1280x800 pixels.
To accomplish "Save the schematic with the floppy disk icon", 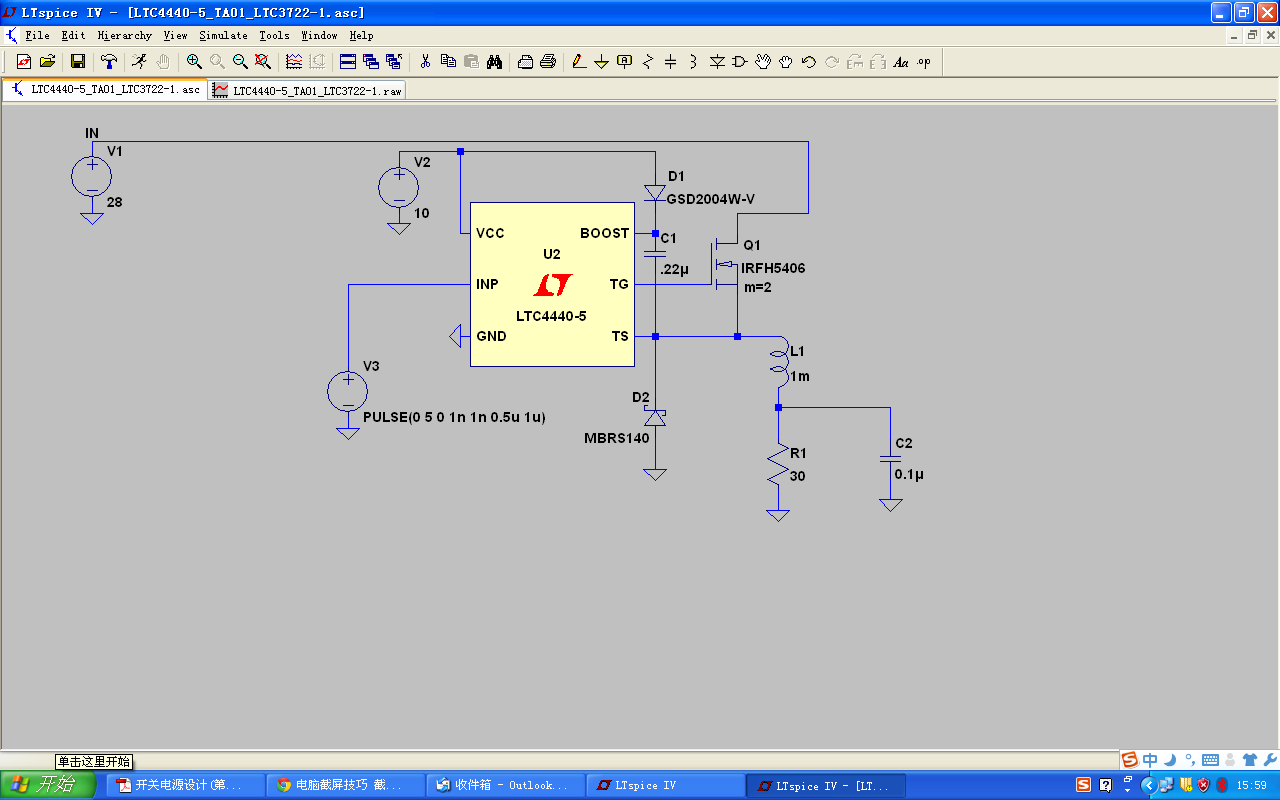I will point(78,62).
